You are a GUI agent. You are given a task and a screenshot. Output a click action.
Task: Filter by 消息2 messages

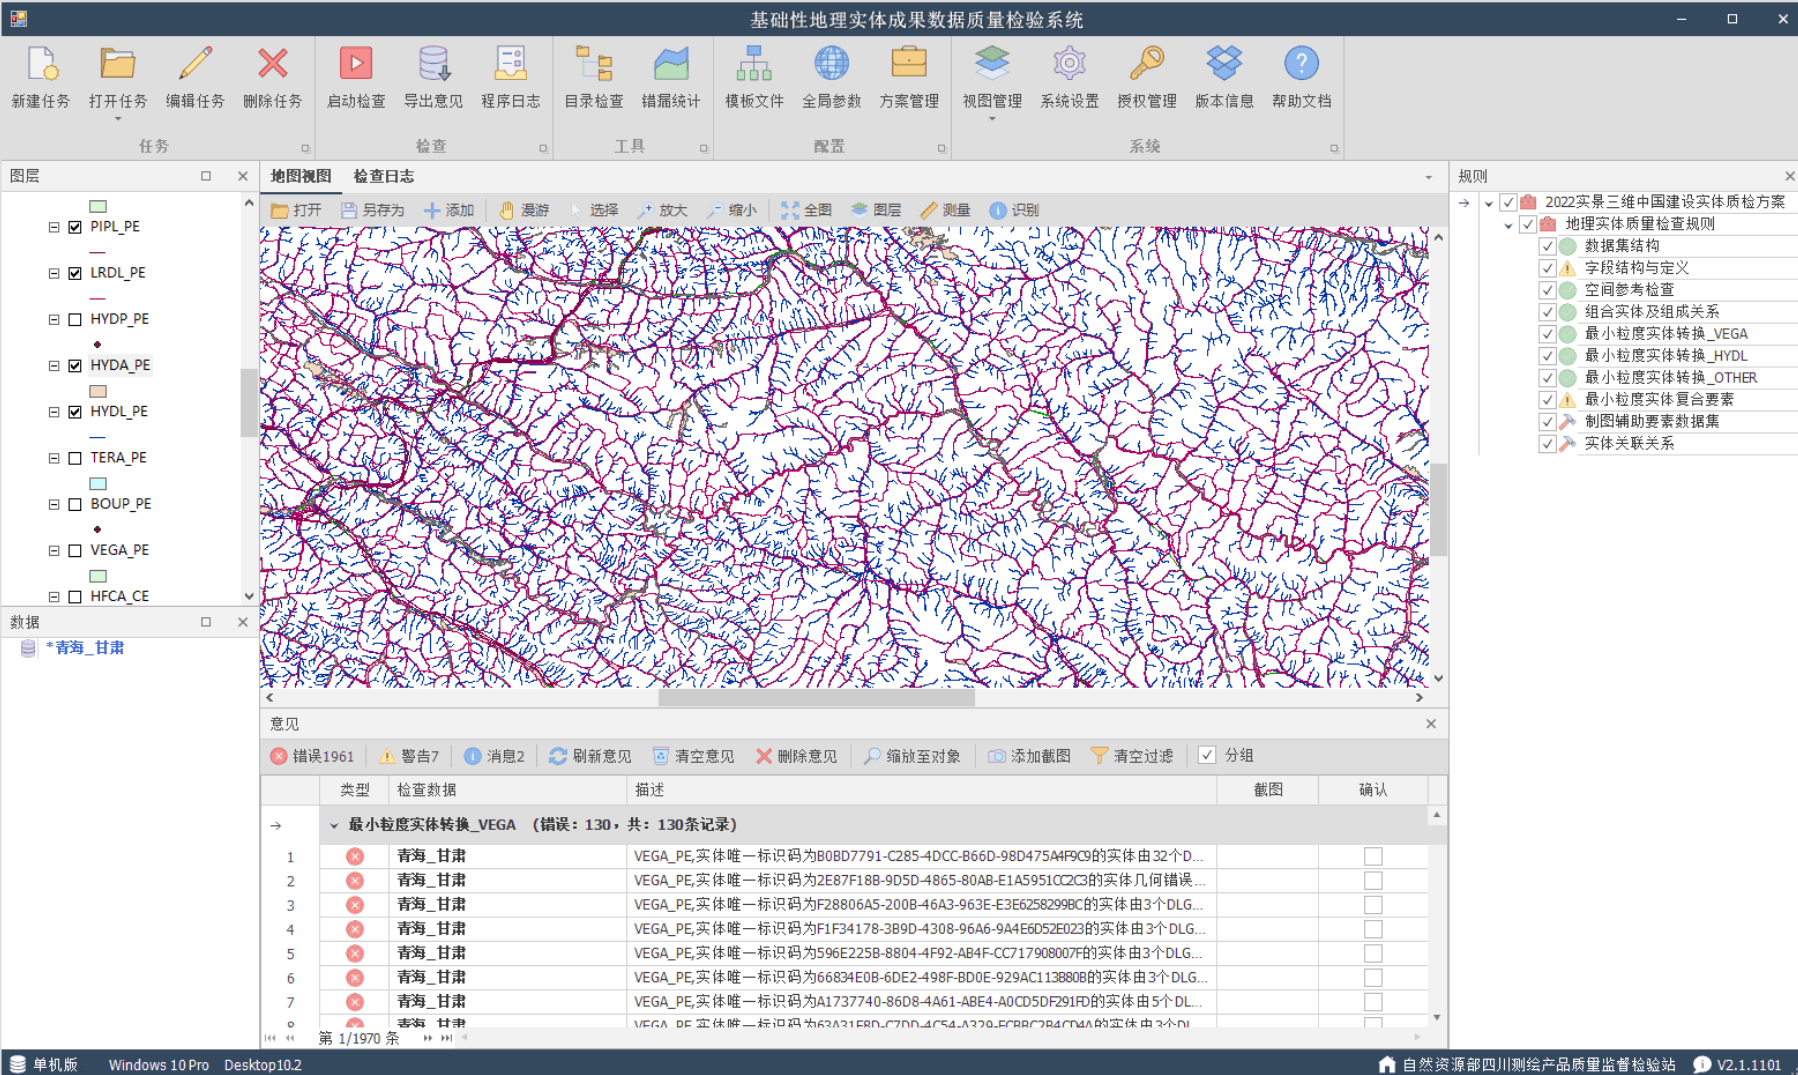(x=494, y=756)
